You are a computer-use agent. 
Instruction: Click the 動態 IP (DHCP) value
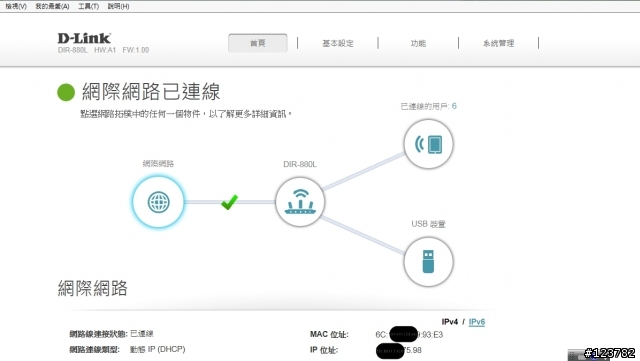(158, 349)
